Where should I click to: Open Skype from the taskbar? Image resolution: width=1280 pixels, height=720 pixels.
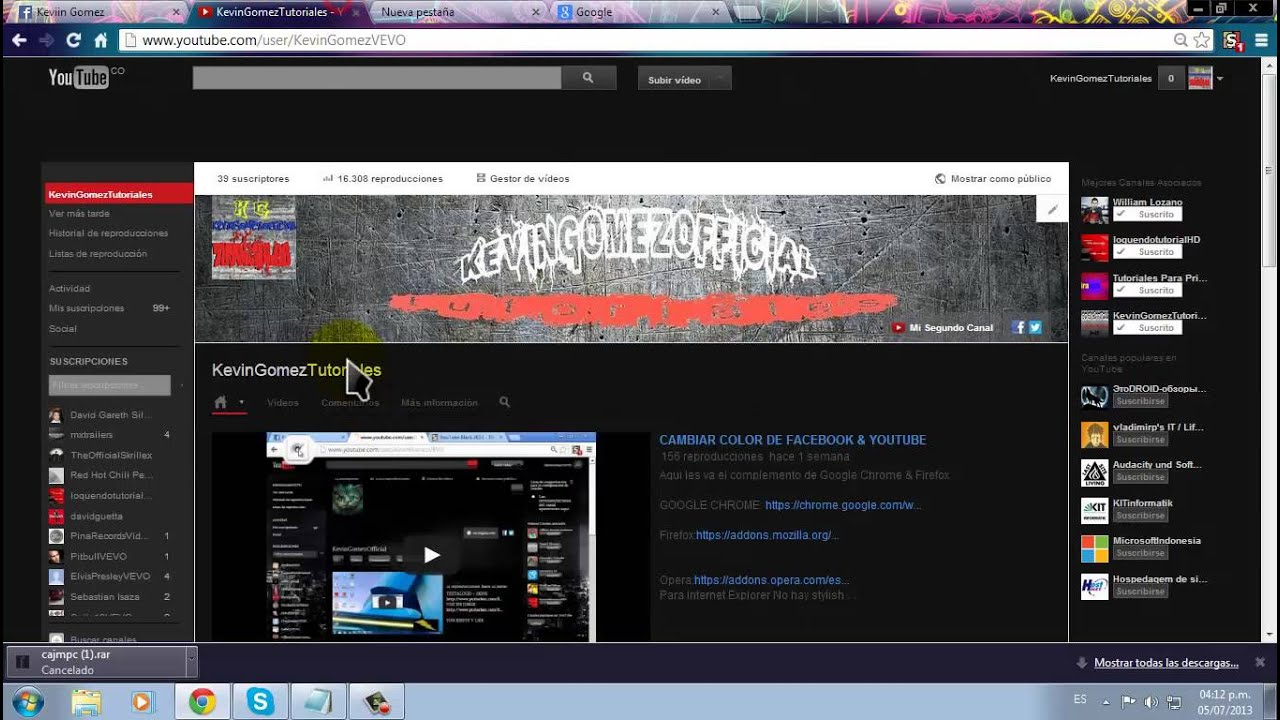coord(261,701)
